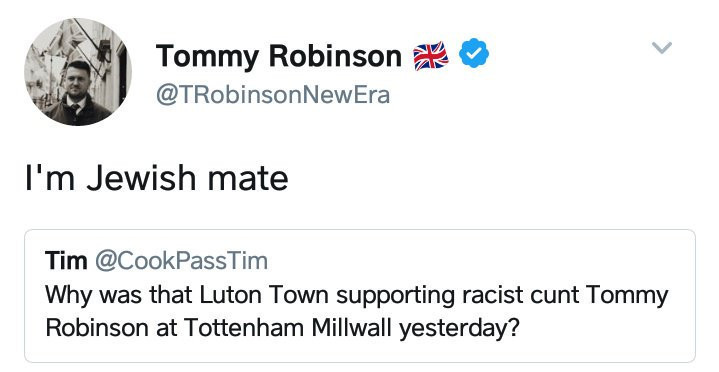719x372 pixels.
Task: Open the quoted tweet card from Tim
Action: [x=360, y=296]
